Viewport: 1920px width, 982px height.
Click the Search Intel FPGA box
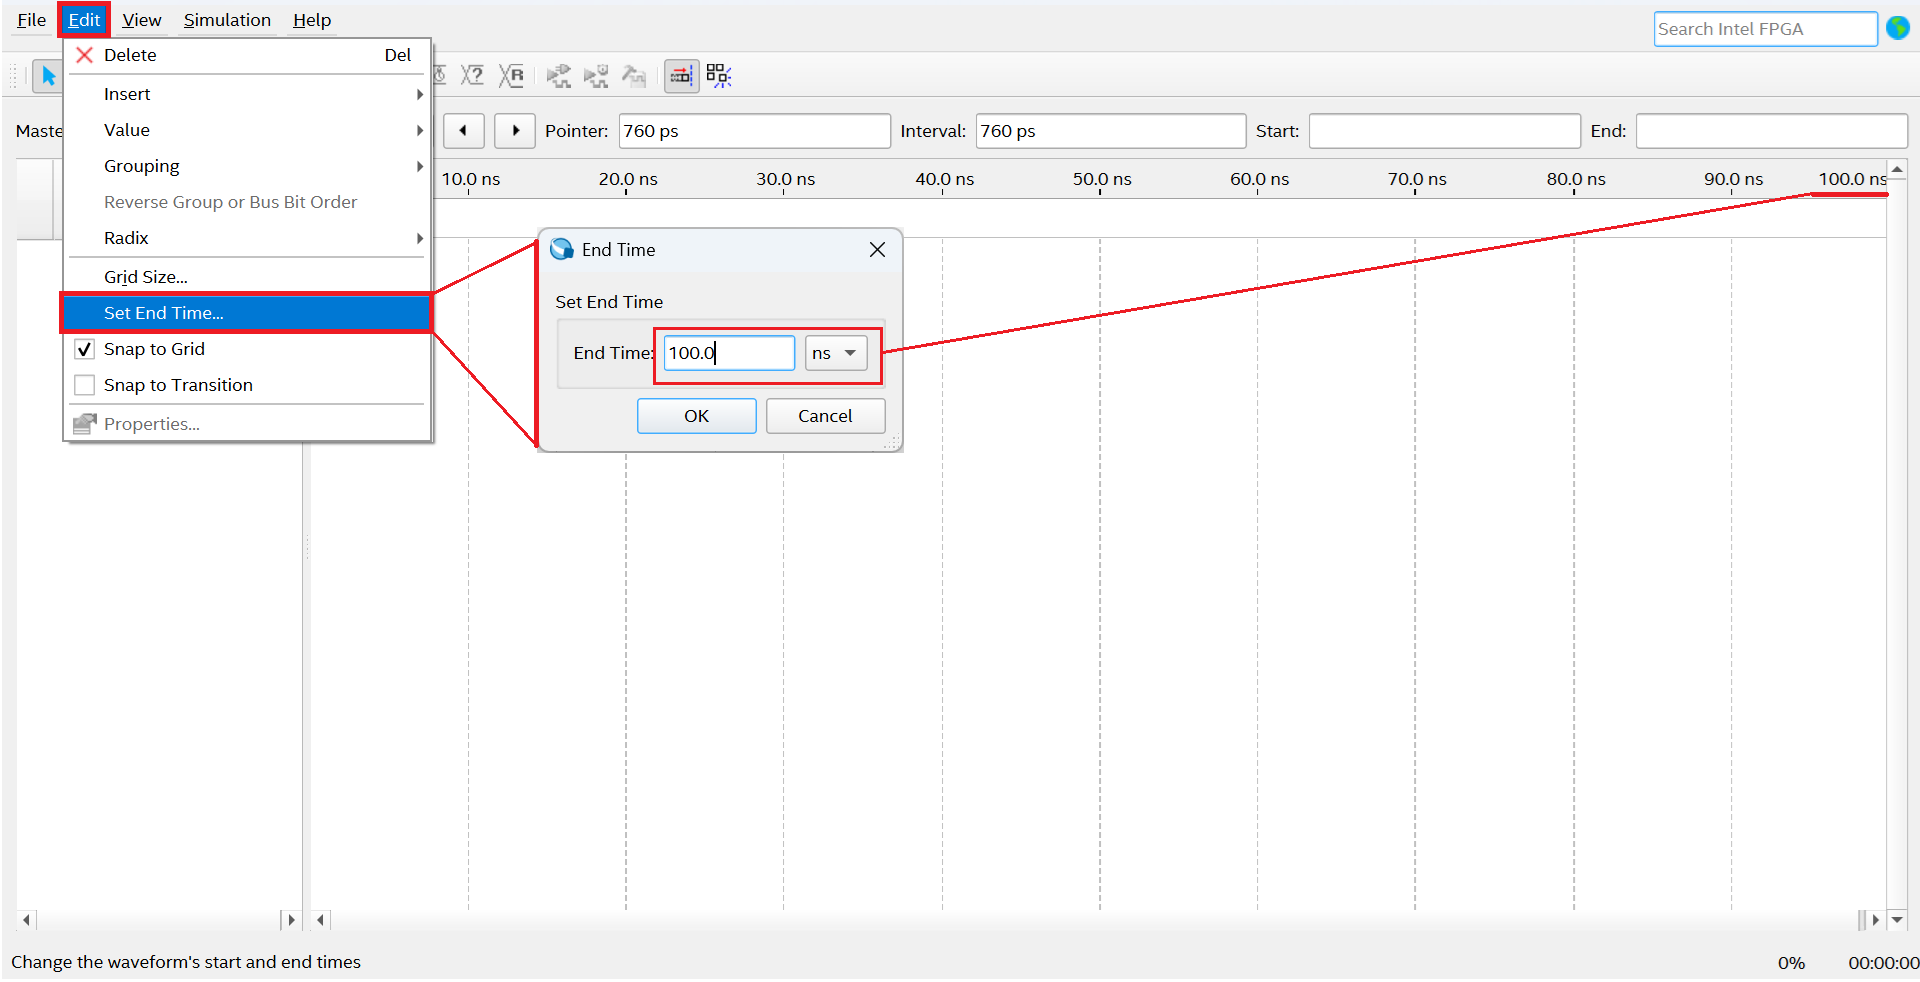coord(1765,29)
